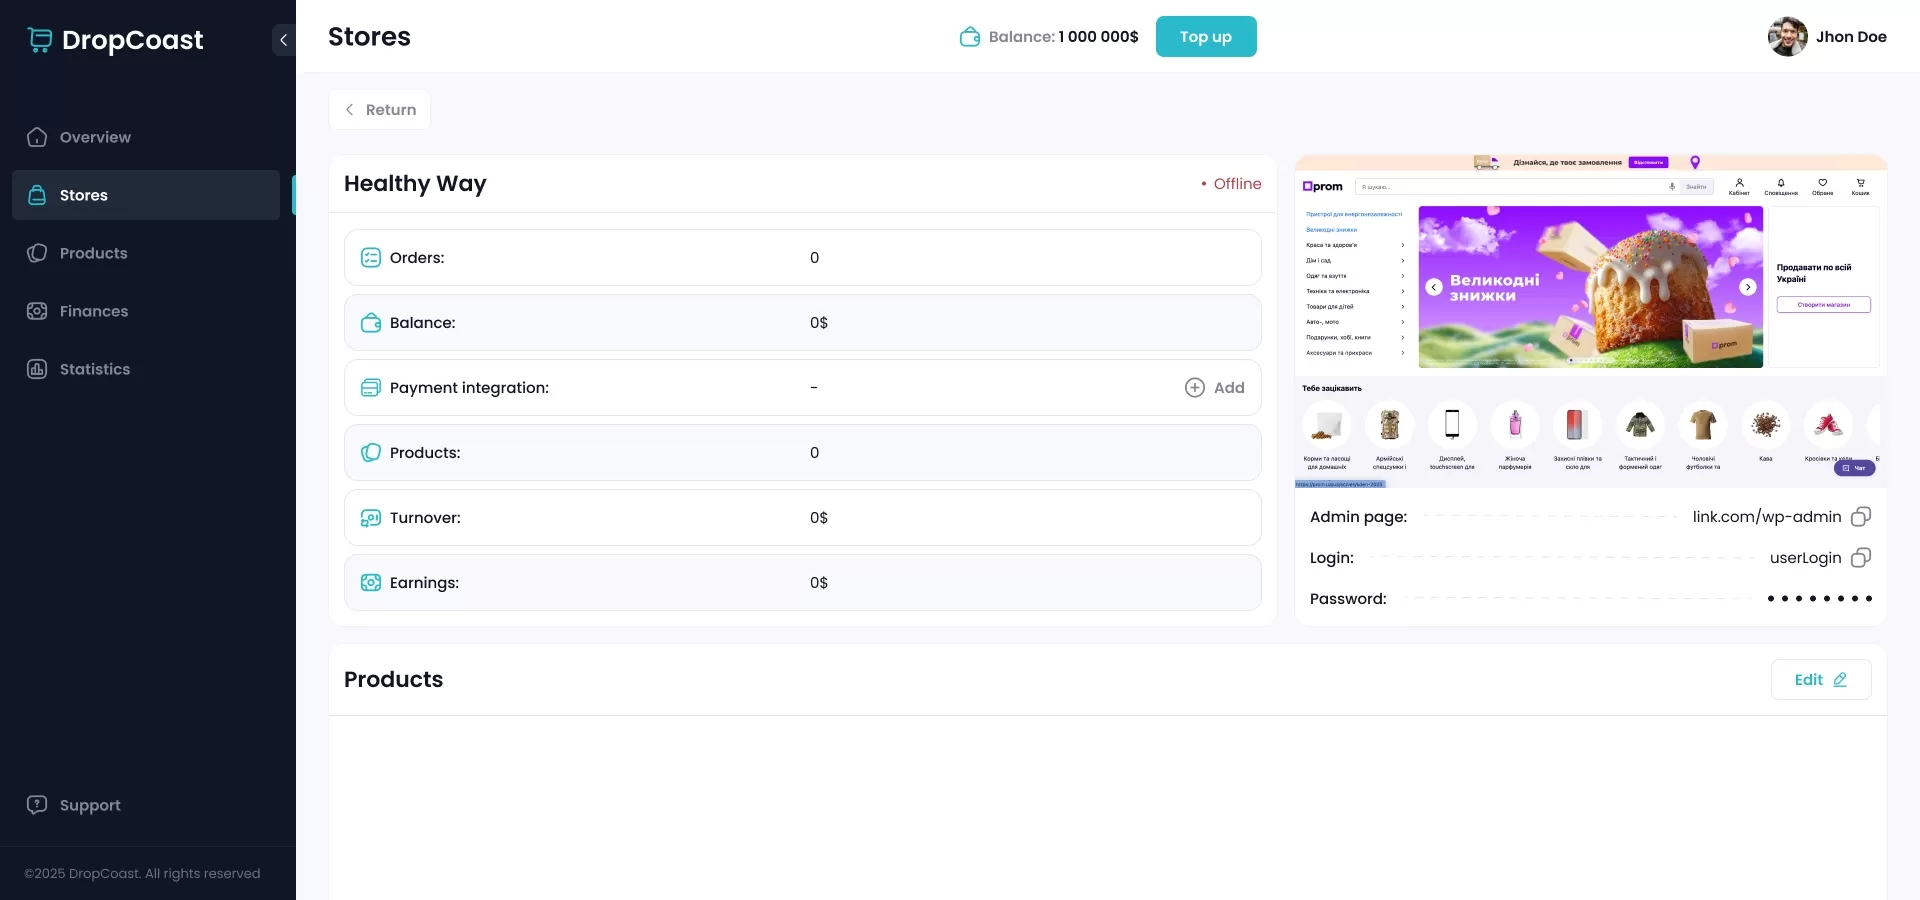This screenshot has width=1920, height=900.
Task: Collapse the sidebar with the chevron button
Action: tap(283, 40)
